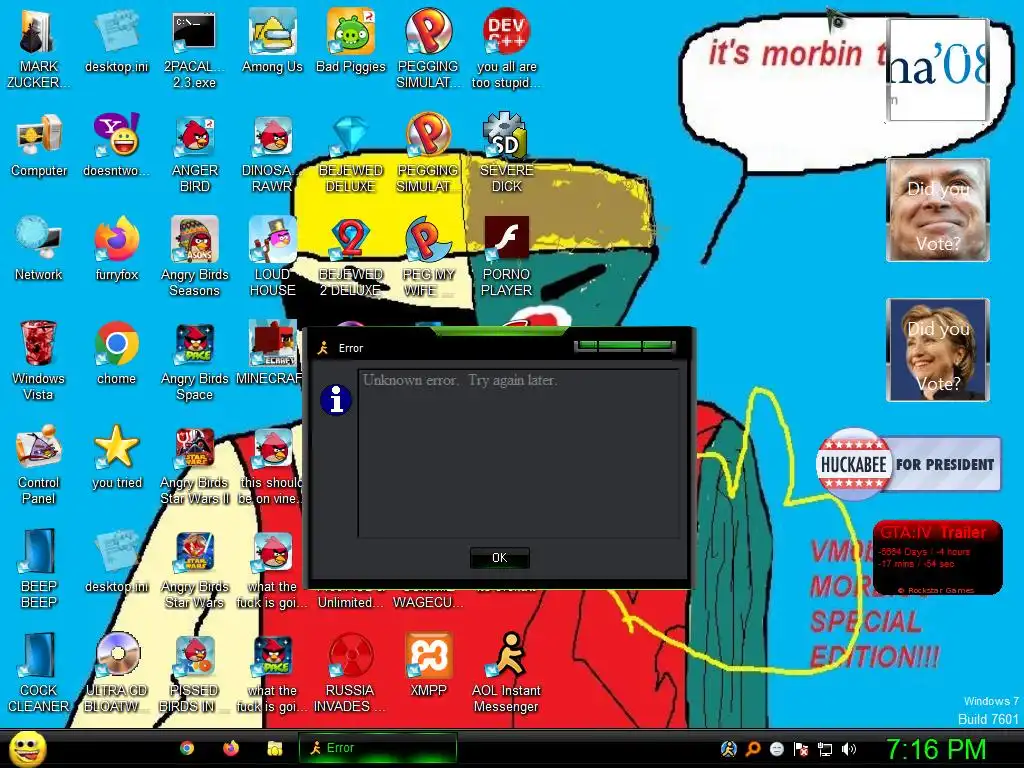Open the file explorer taskbar icon
This screenshot has width=1024, height=768.
click(x=274, y=748)
